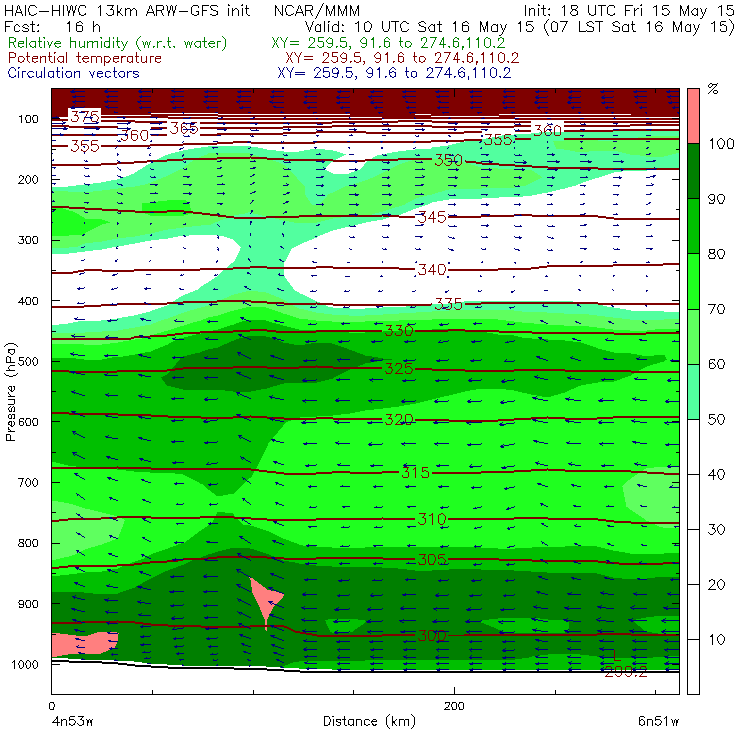
Task: Click title text 'HAIC-HIWC 13km ARW-GFS init'
Action: pos(127,10)
